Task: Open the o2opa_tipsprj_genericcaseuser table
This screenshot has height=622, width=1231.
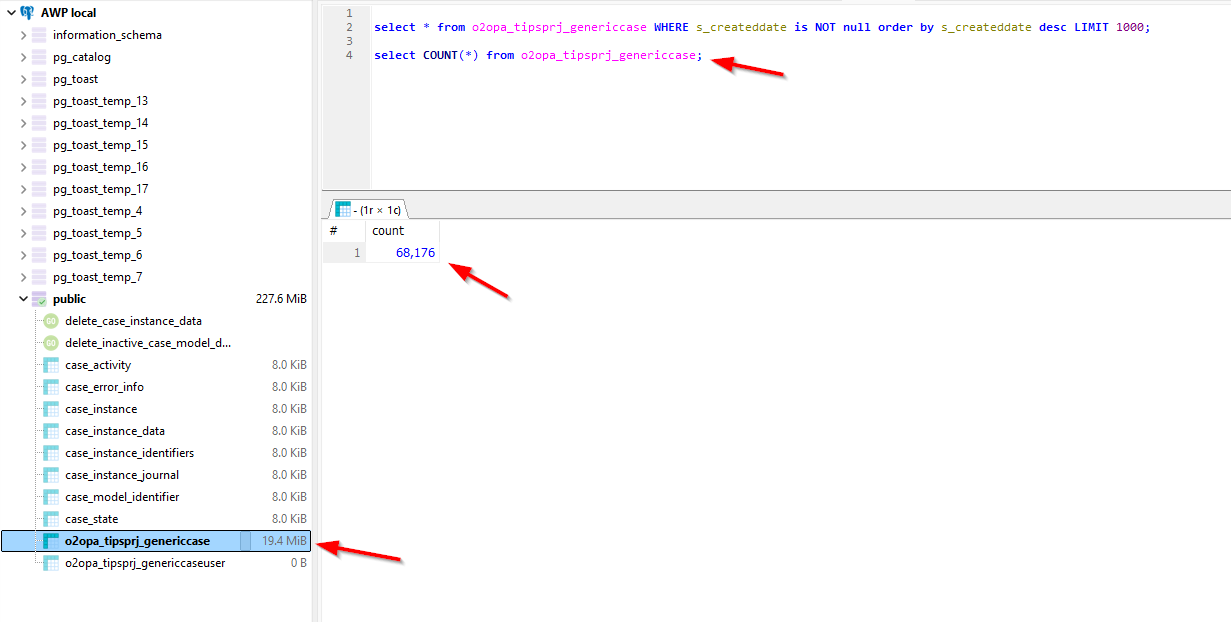Action: [x=145, y=563]
